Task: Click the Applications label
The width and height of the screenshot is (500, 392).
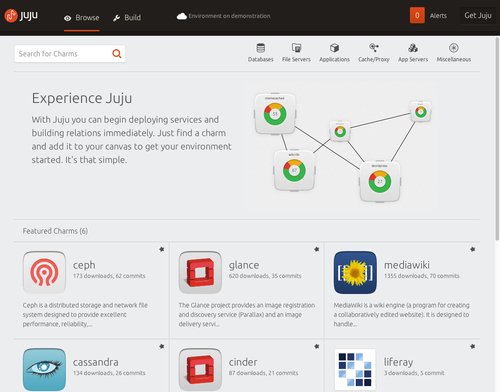Action: pos(334,59)
